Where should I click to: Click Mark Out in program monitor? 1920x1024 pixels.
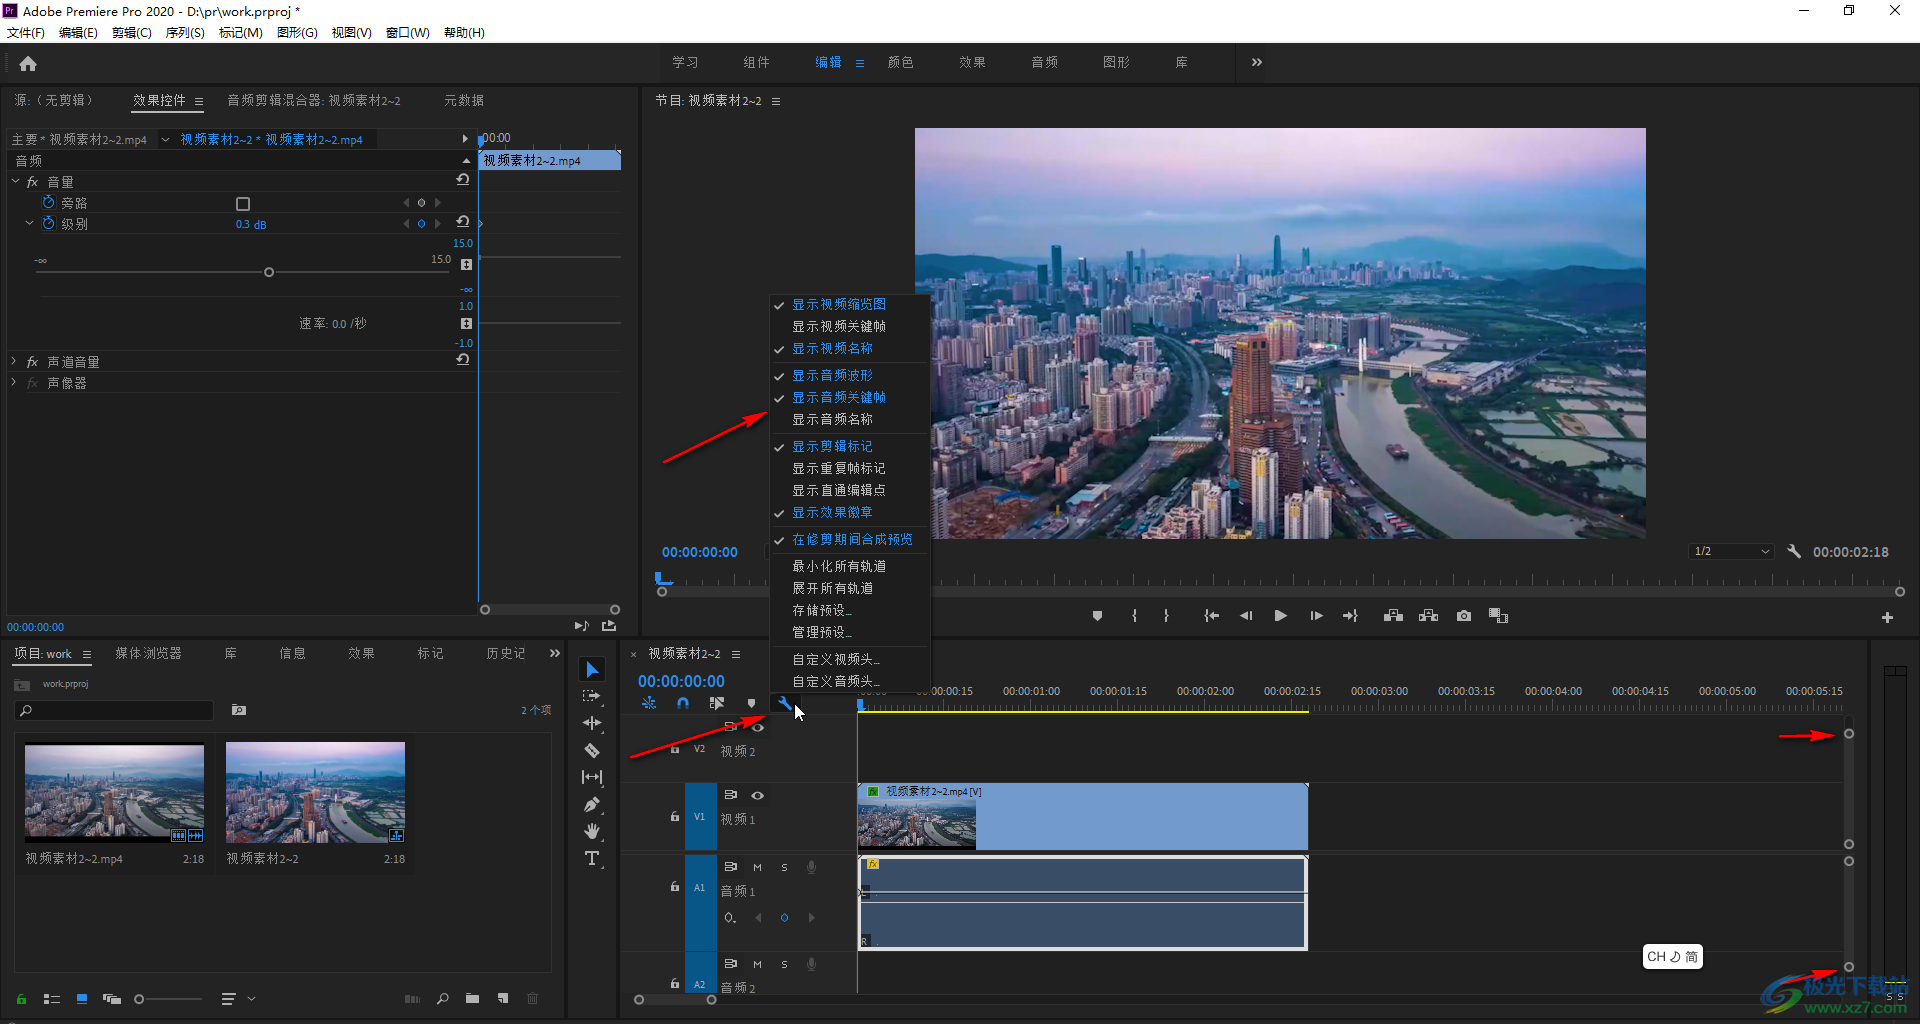1166,616
